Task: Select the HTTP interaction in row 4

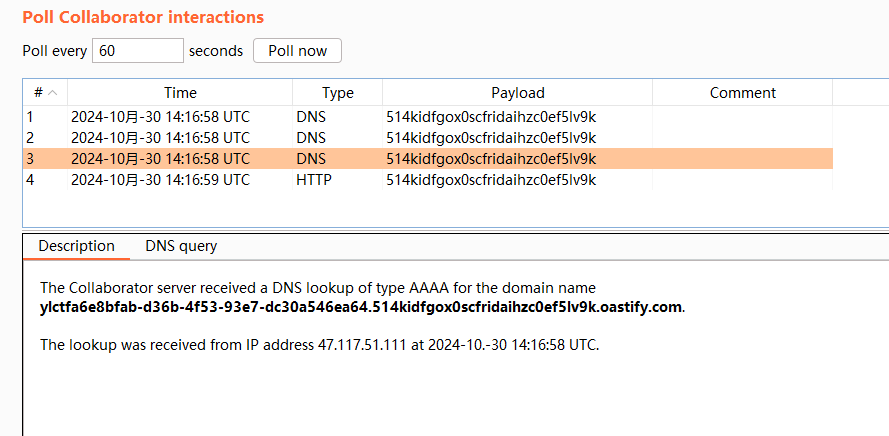Action: pyautogui.click(x=314, y=180)
